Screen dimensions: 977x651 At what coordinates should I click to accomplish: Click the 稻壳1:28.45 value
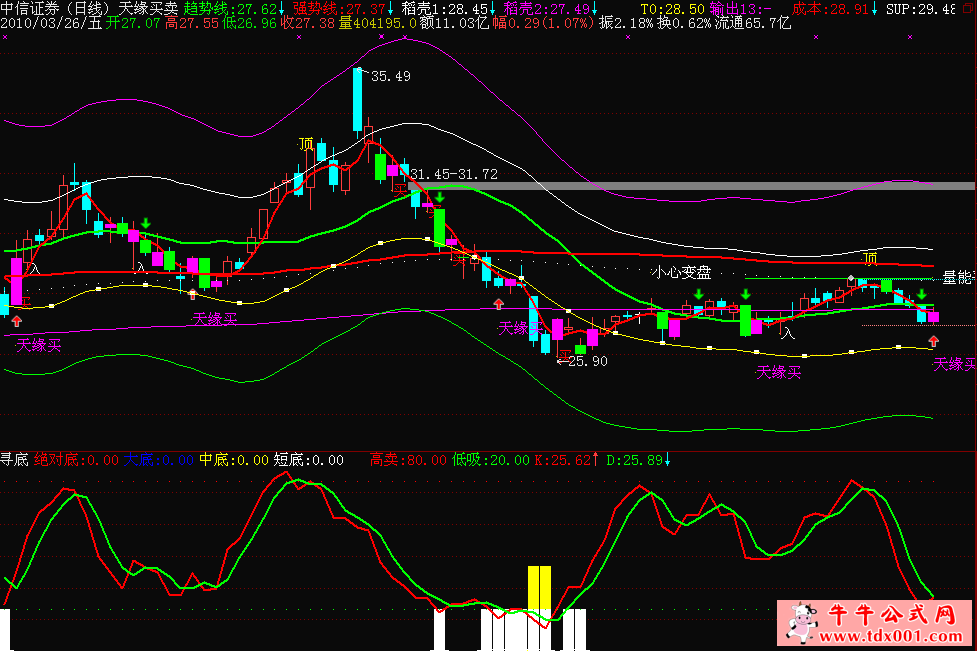[x=445, y=9]
